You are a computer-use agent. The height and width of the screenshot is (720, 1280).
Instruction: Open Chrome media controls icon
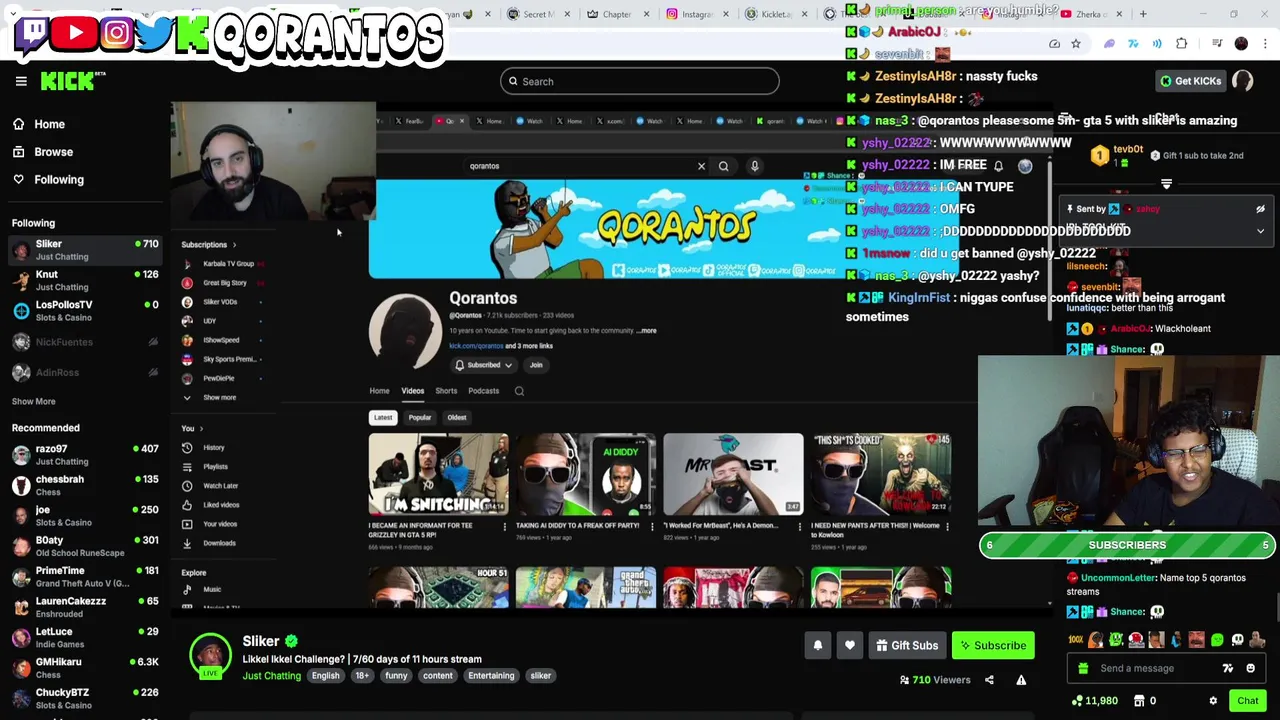pyautogui.click(x=1217, y=44)
